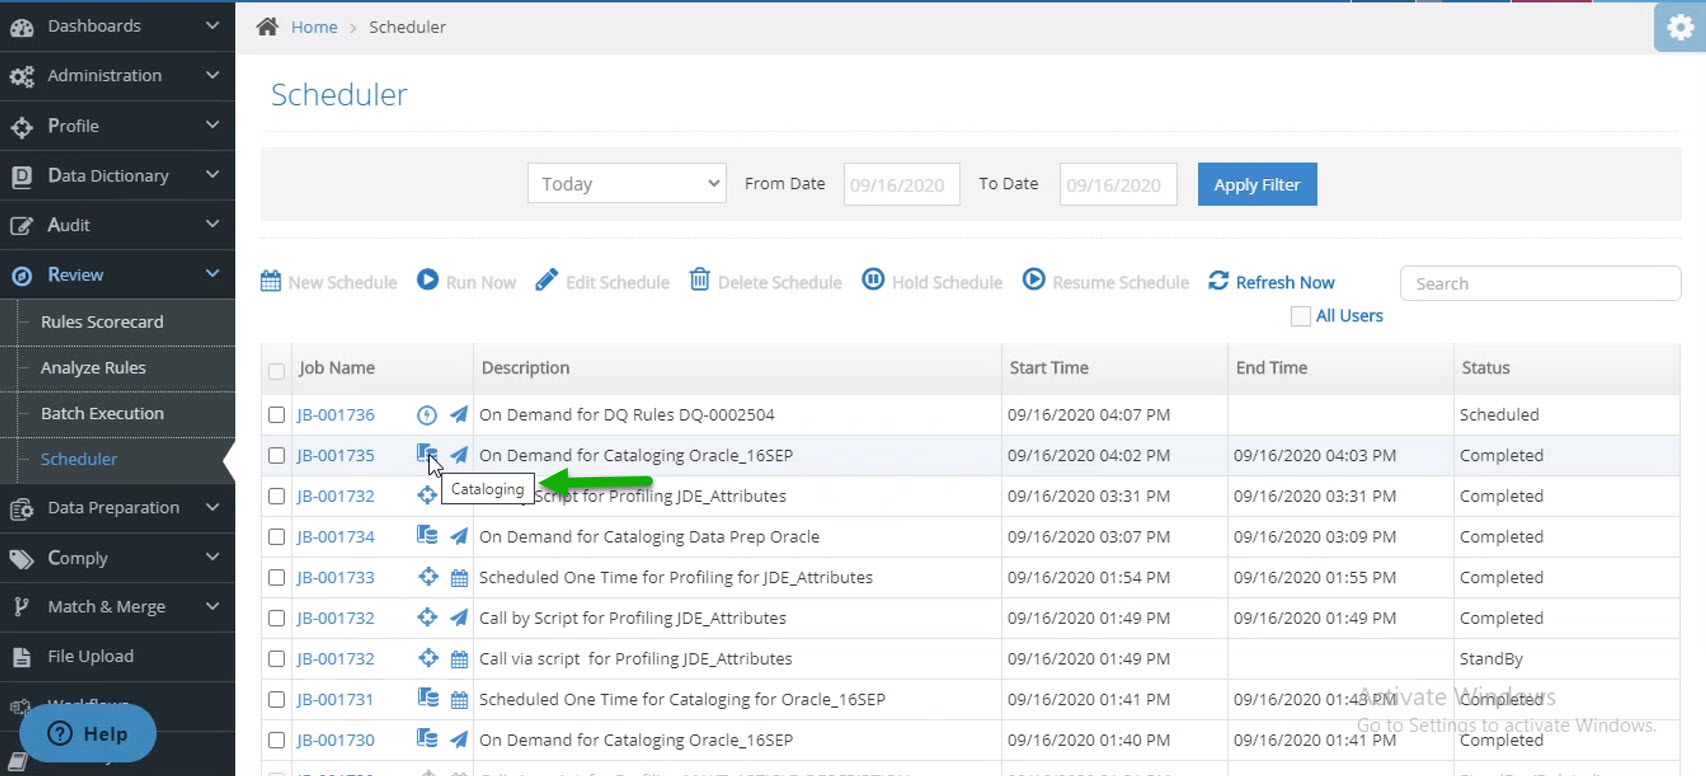Click the Resume Schedule play icon

click(1034, 280)
